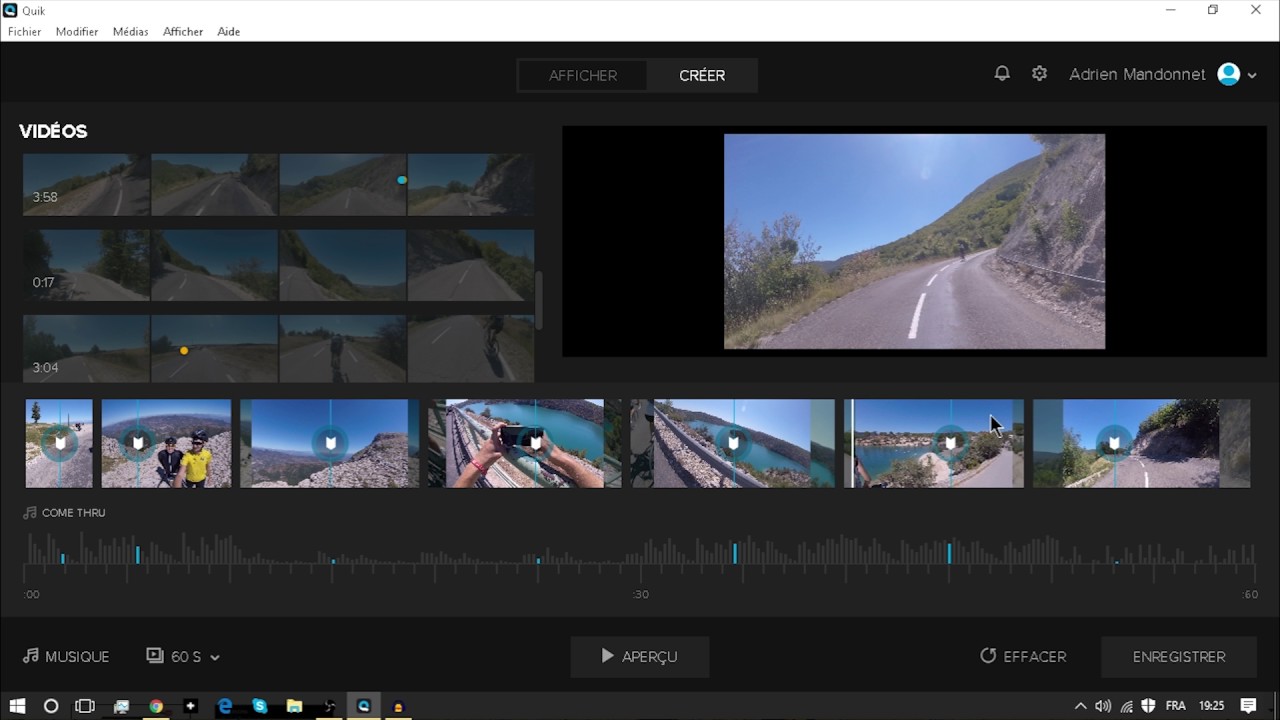The image size is (1280, 720).
Task: Click the EFFACER button
Action: (x=1023, y=657)
